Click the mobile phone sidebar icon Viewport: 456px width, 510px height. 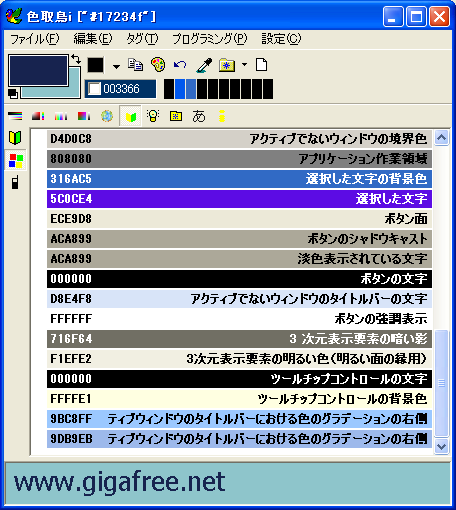pyautogui.click(x=15, y=182)
